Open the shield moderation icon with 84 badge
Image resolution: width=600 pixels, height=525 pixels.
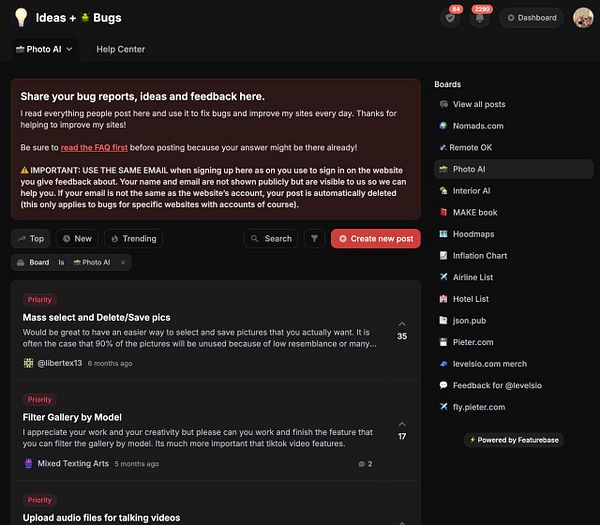(450, 18)
